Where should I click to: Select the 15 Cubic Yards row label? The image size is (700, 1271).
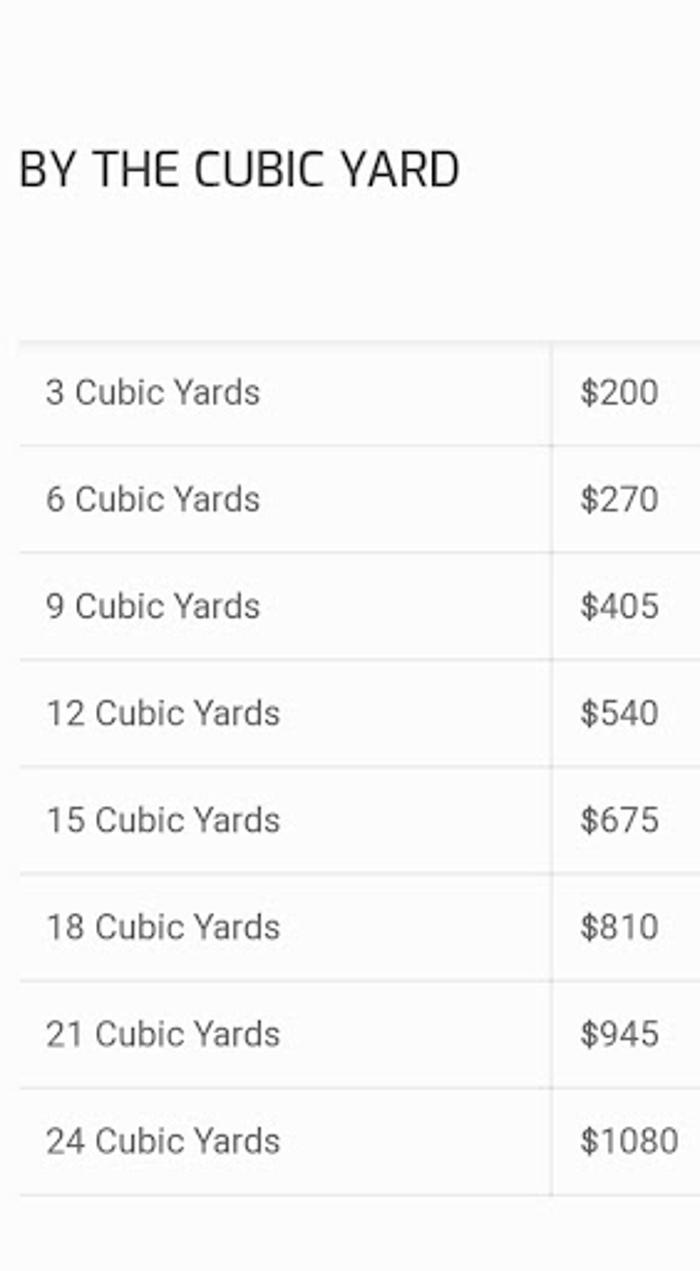pyautogui.click(x=163, y=820)
